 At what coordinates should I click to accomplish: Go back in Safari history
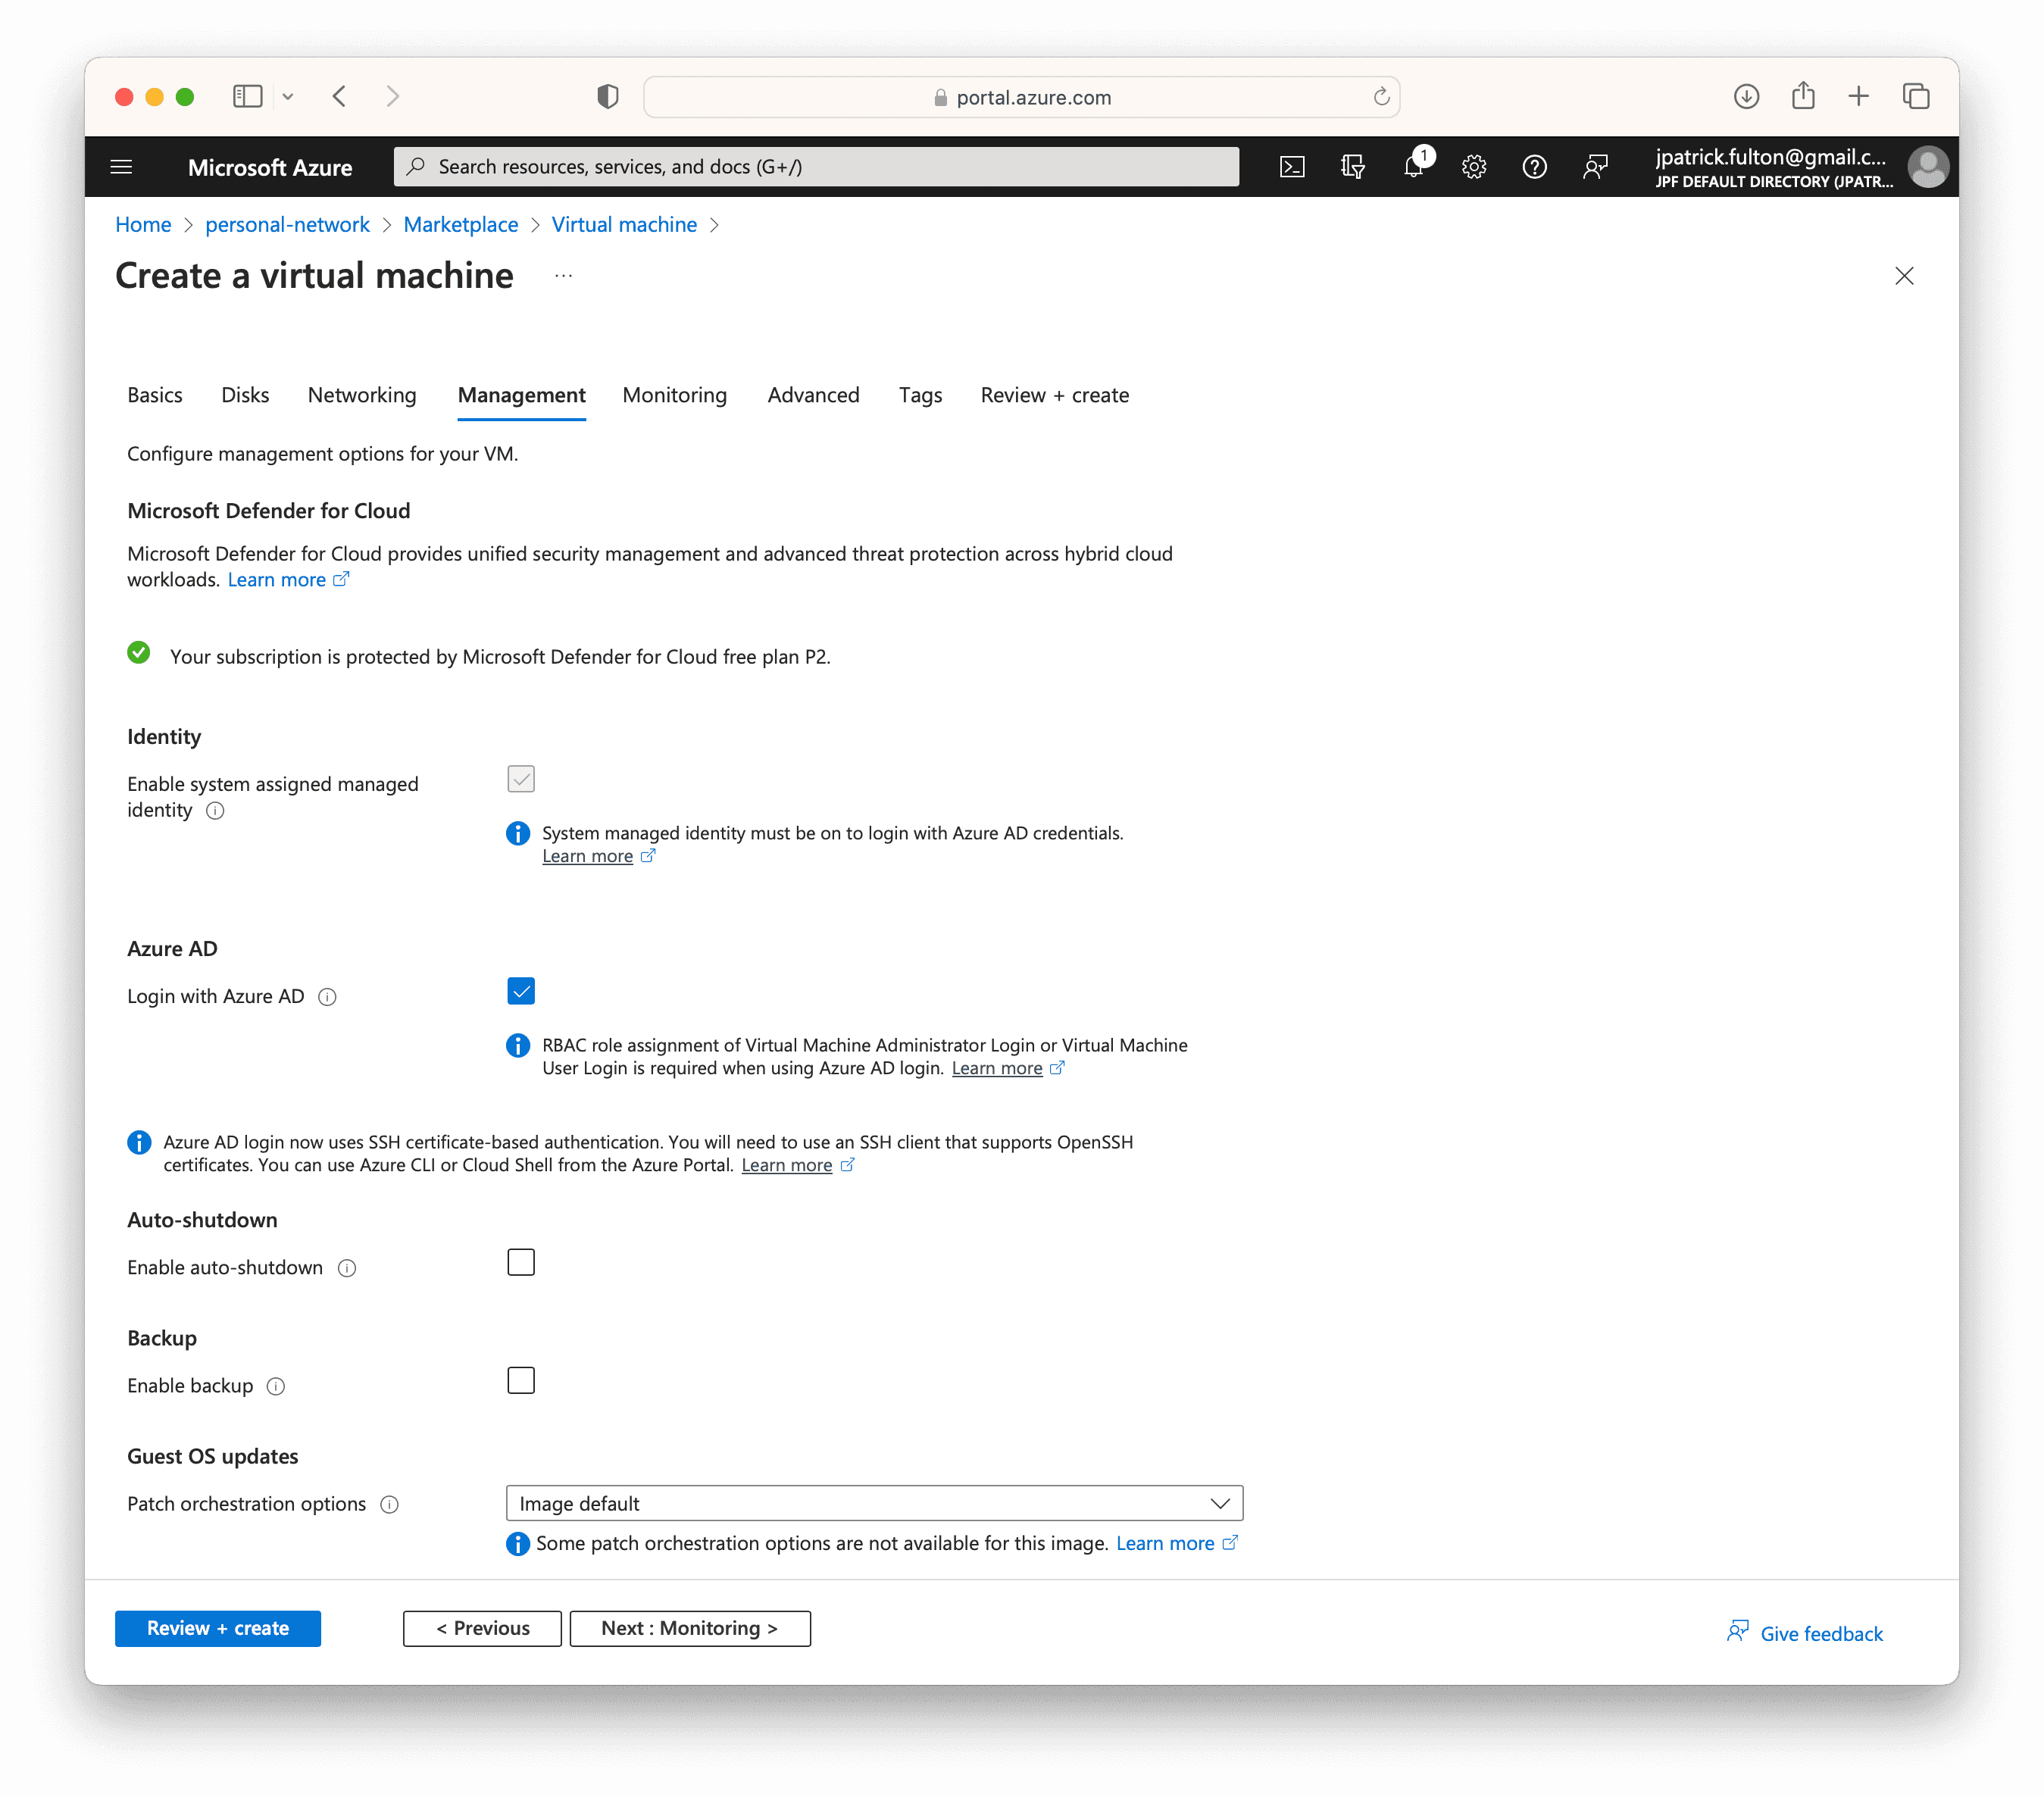tap(340, 96)
